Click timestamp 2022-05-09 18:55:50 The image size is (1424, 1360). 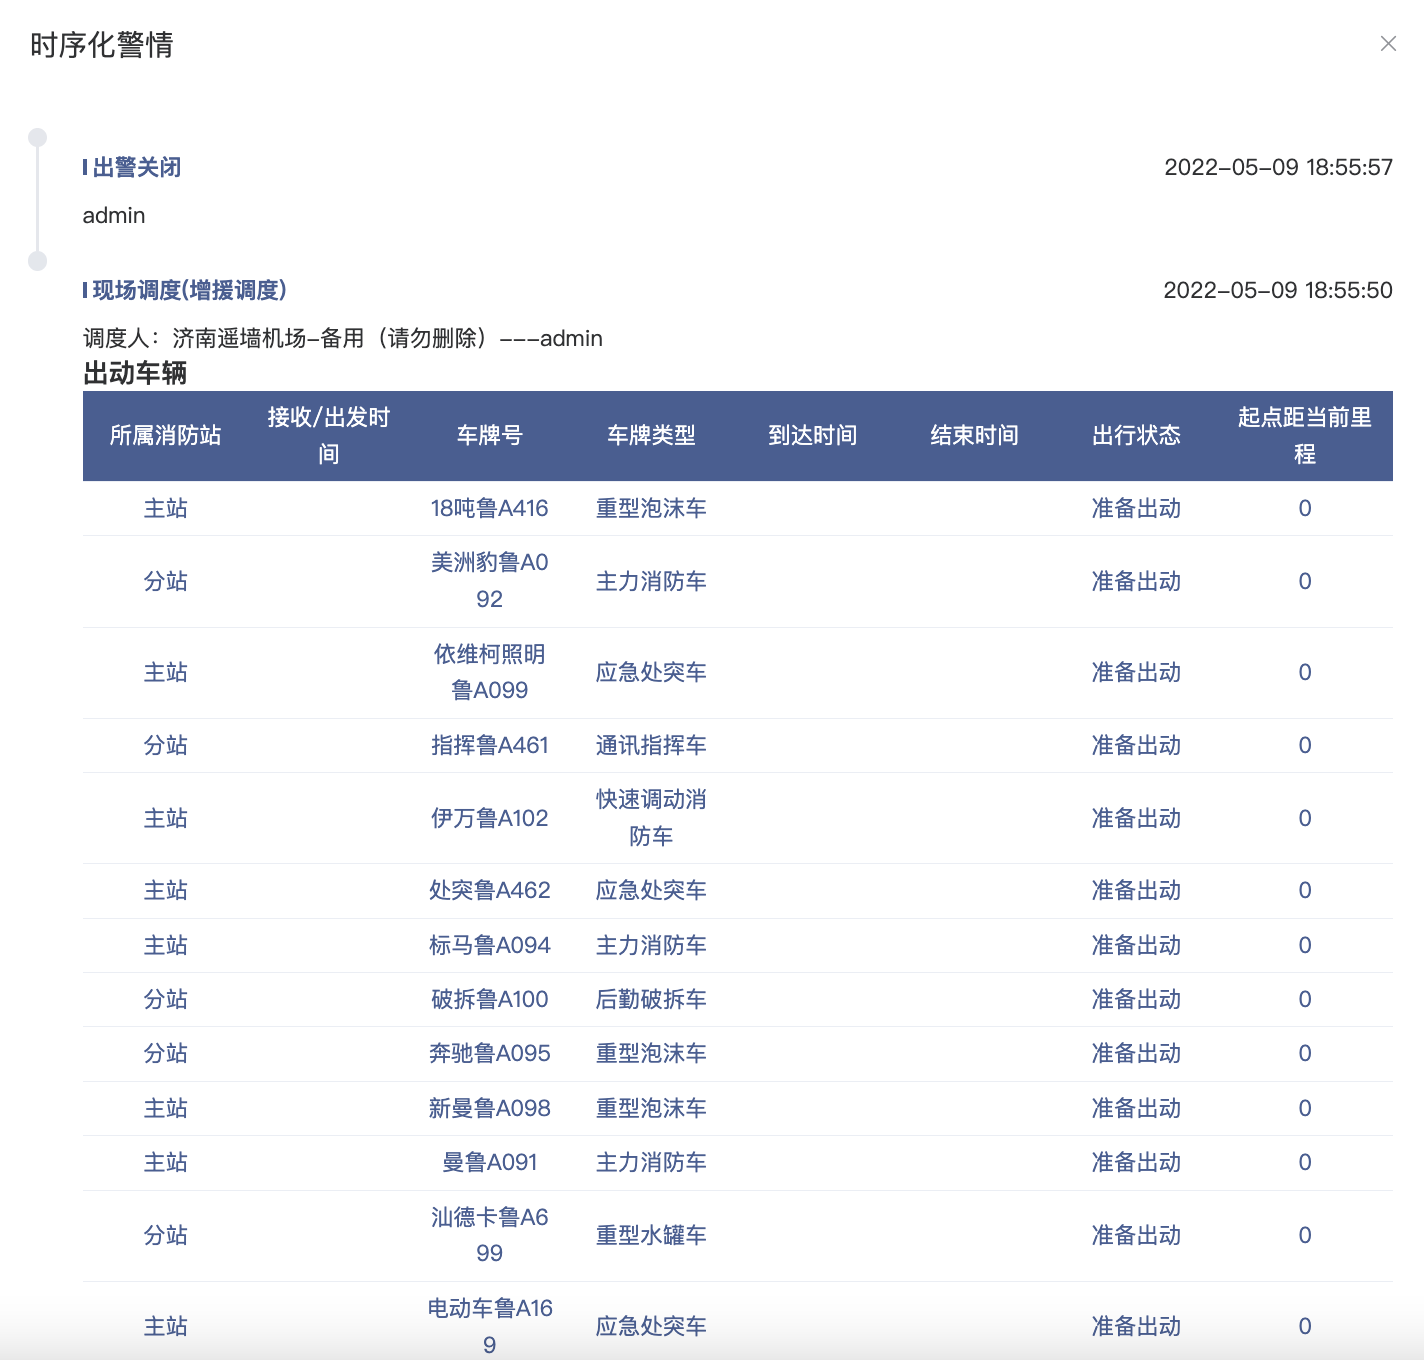point(1278,290)
